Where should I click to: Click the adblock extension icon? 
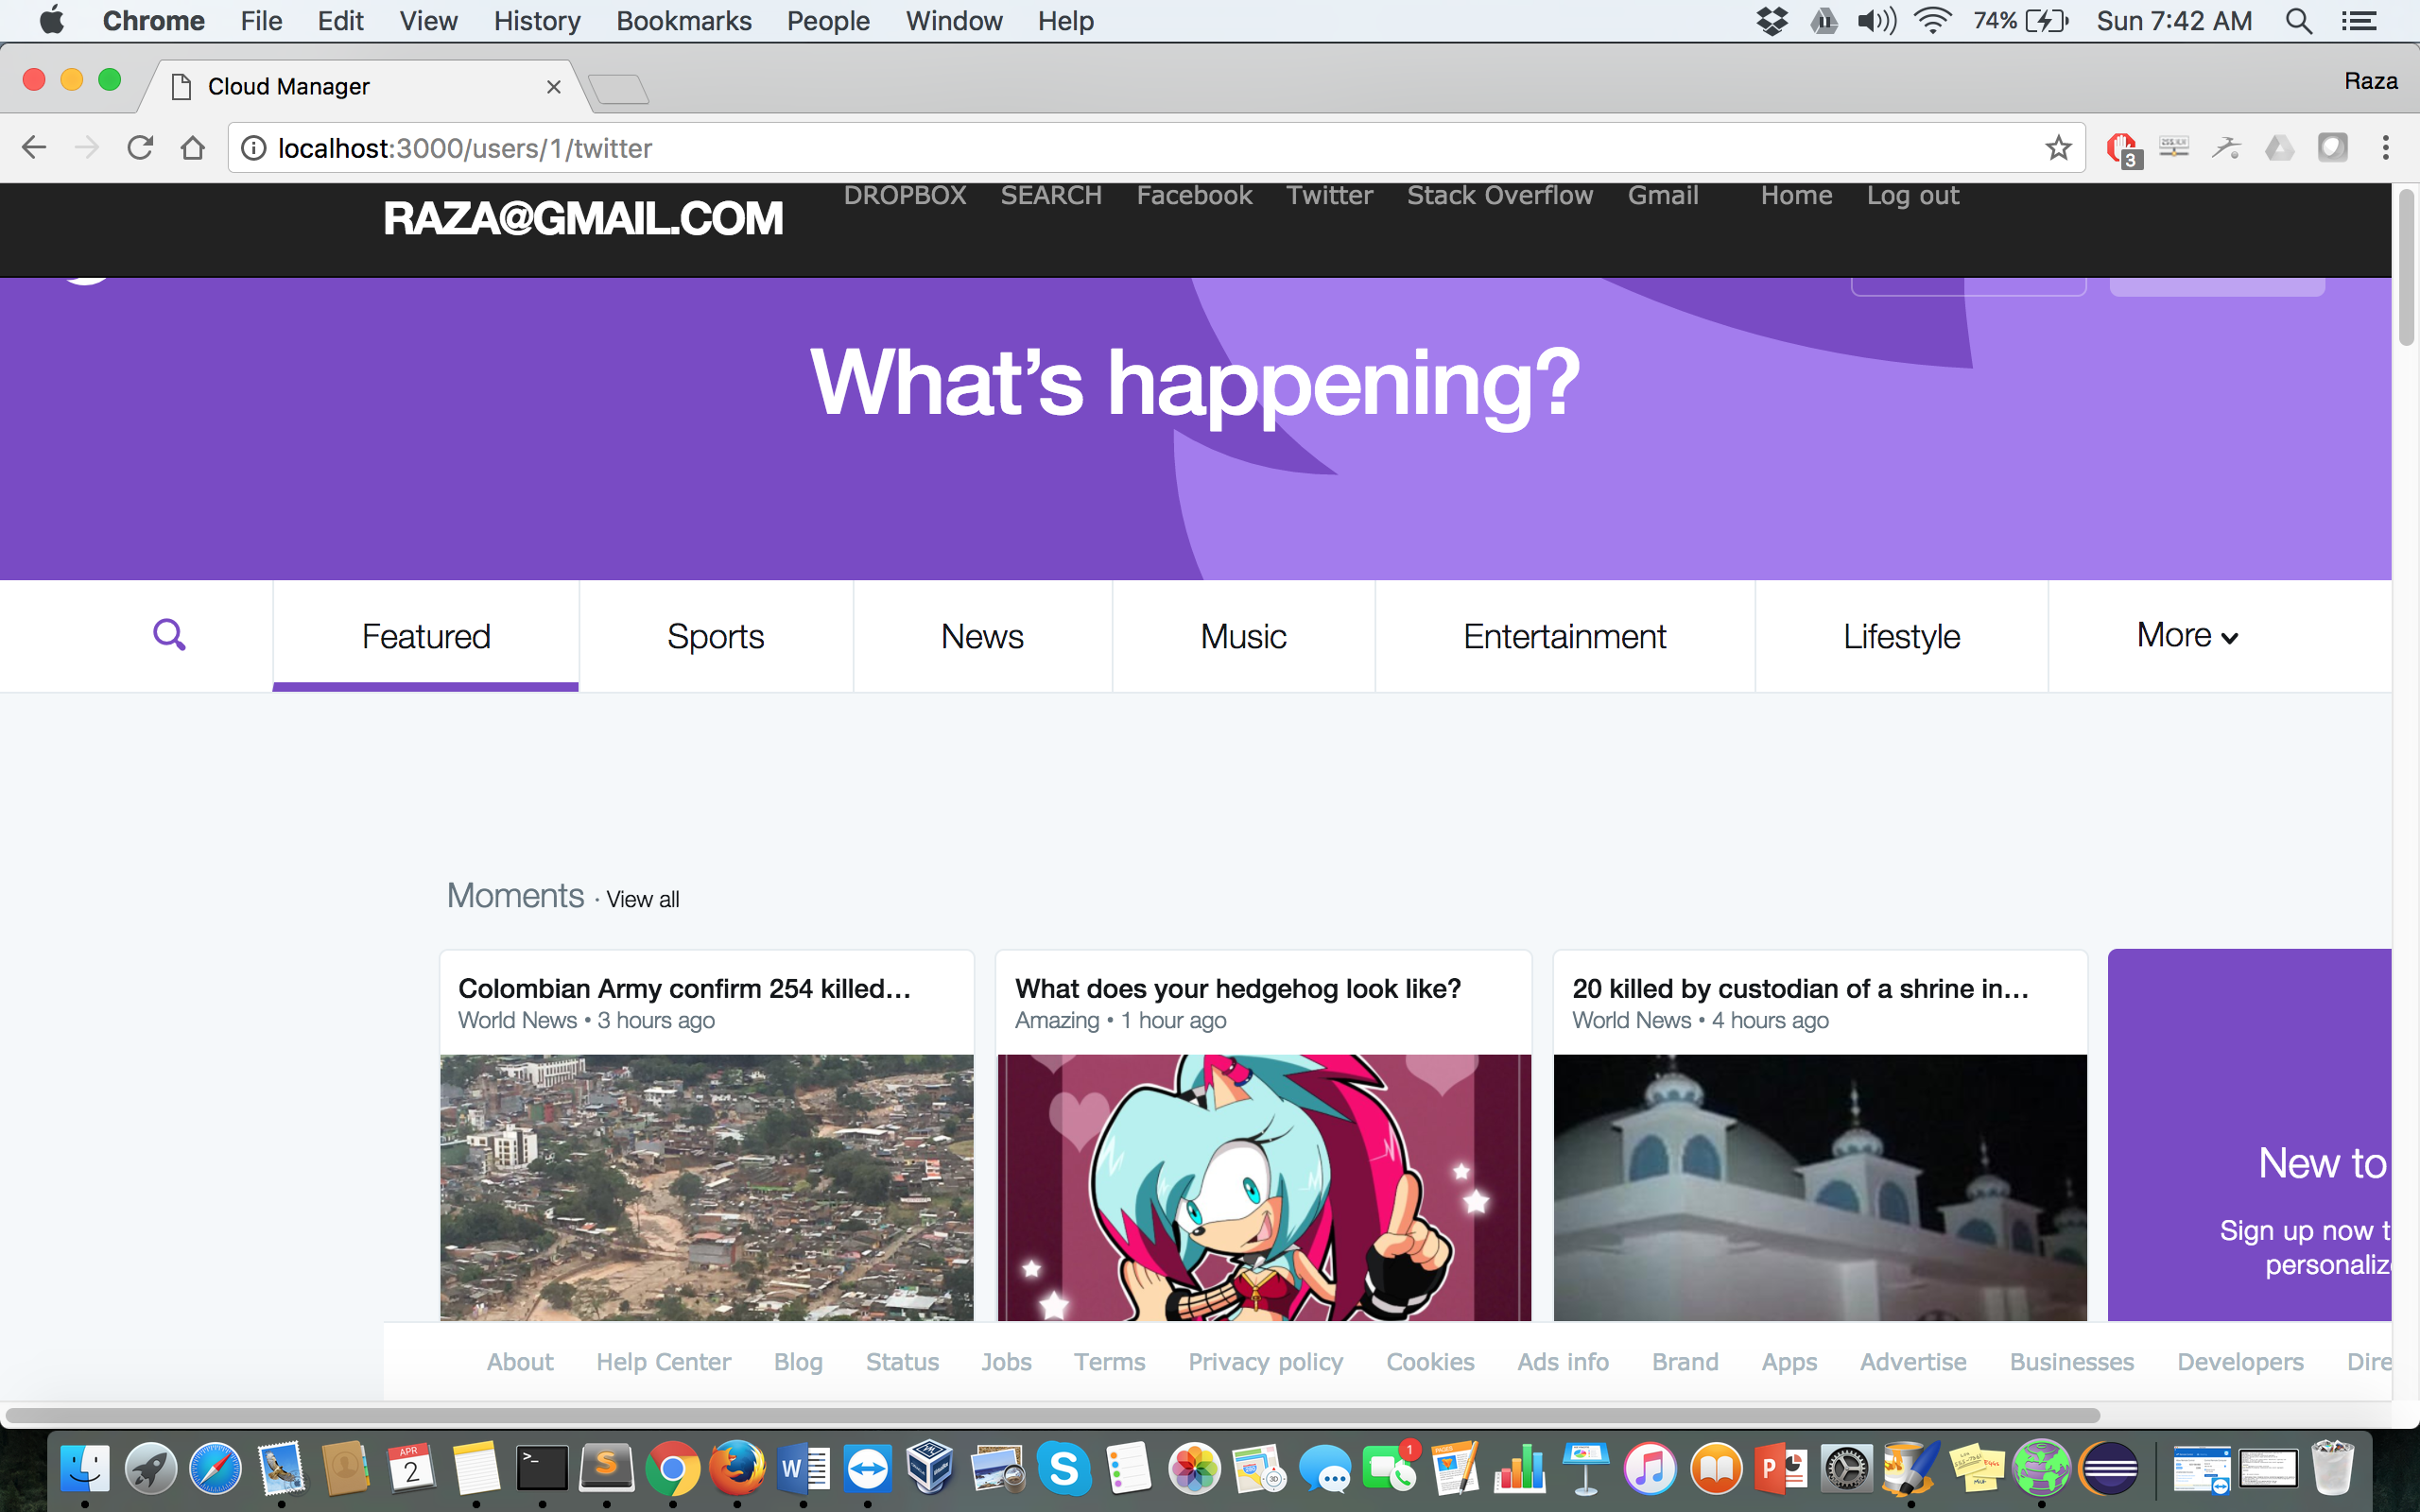pos(2120,148)
